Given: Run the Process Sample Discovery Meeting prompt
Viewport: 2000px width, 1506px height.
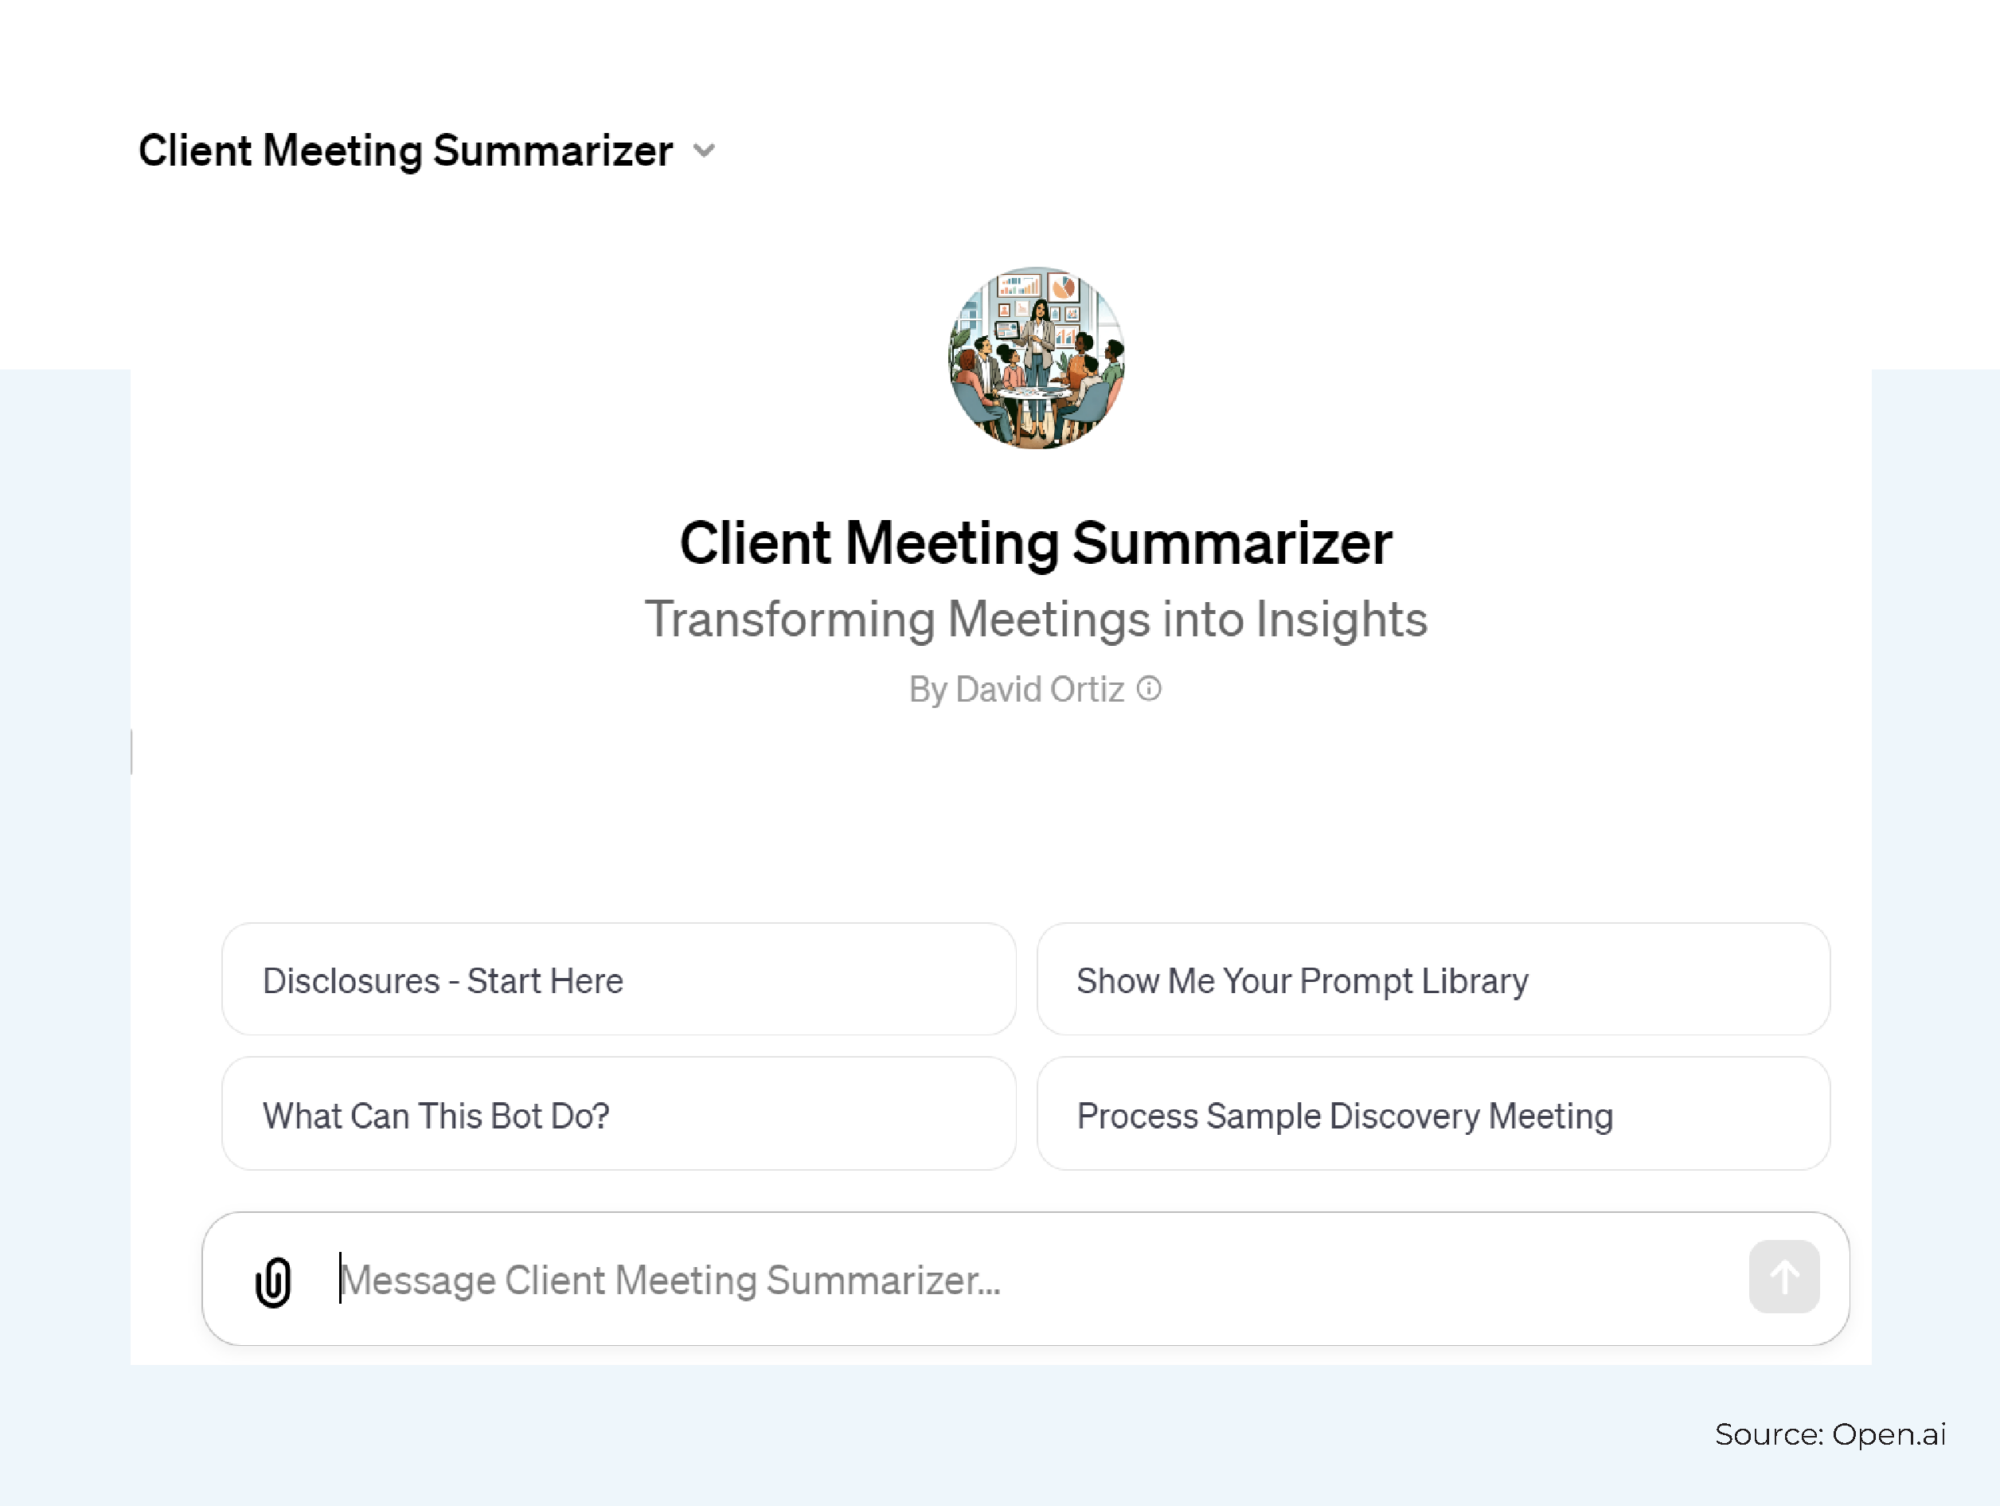Looking at the screenshot, I should (1435, 1114).
